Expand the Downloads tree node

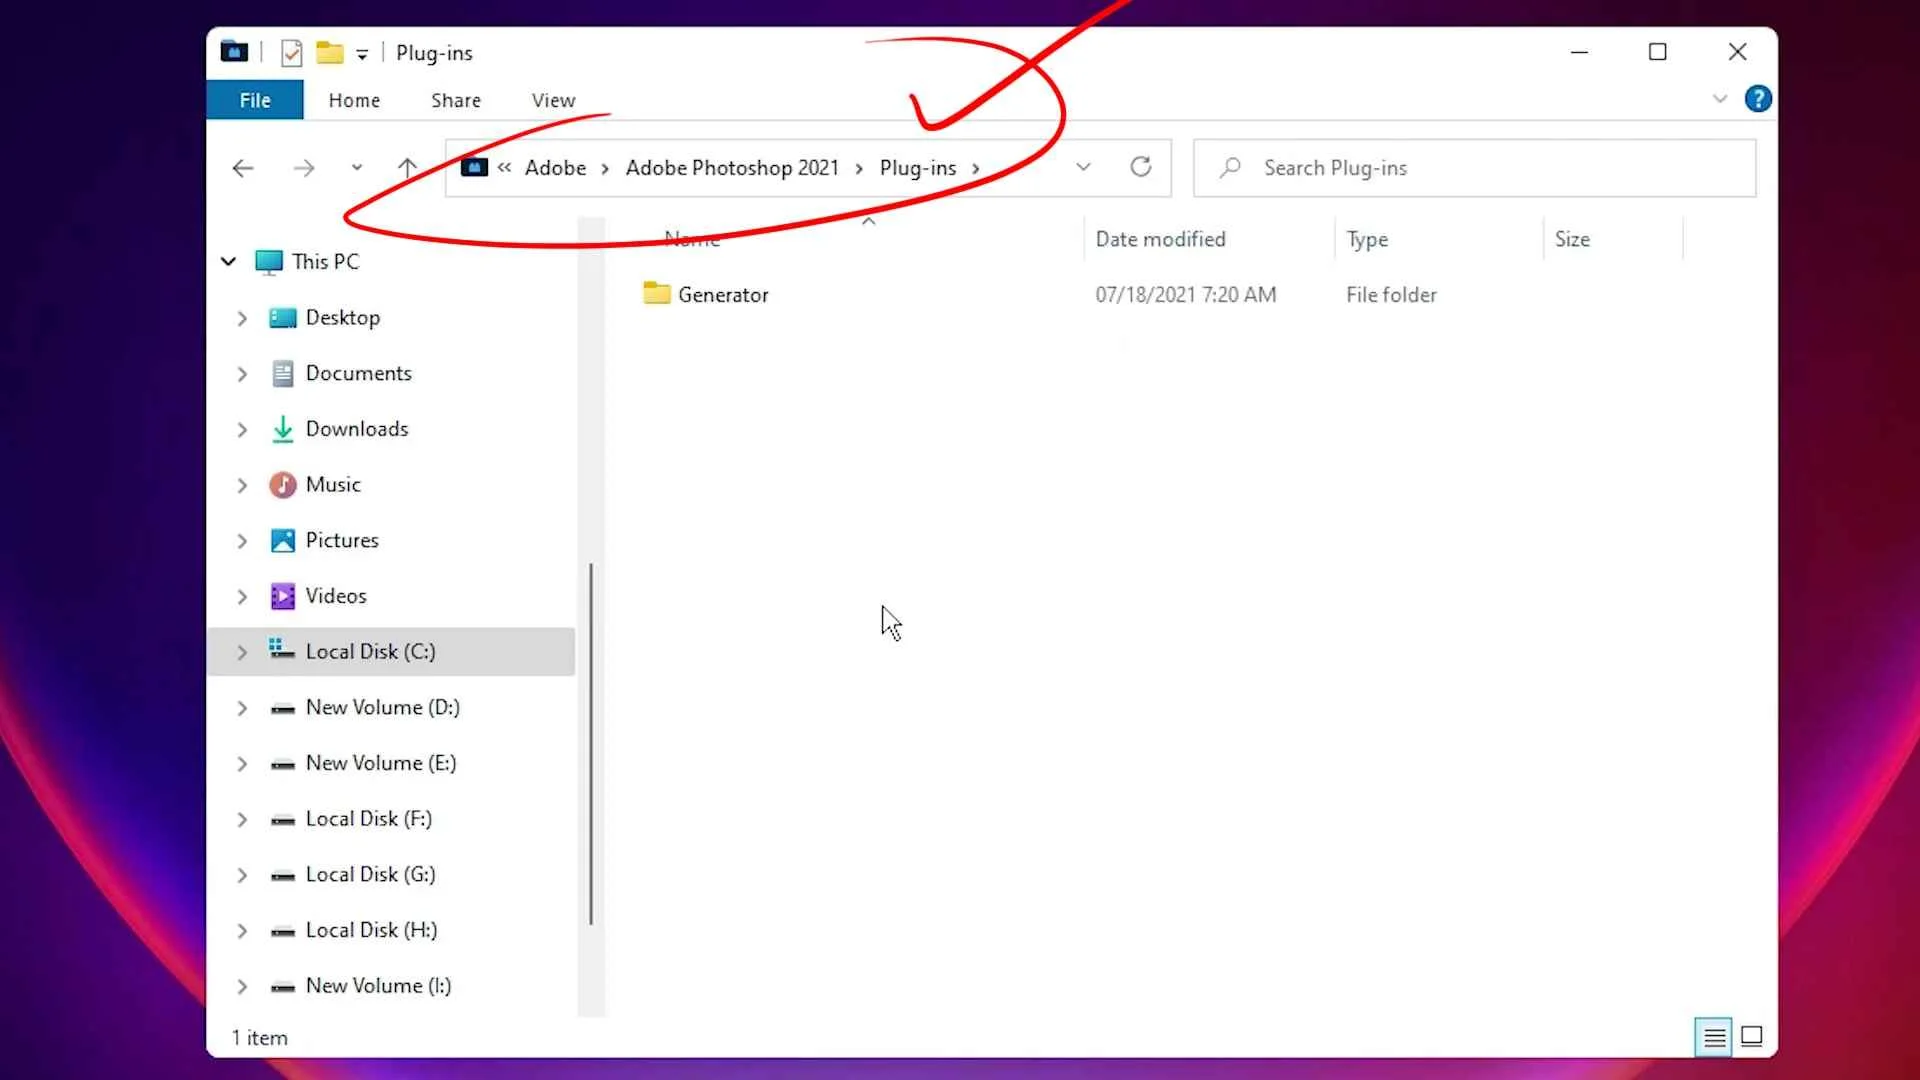point(242,429)
